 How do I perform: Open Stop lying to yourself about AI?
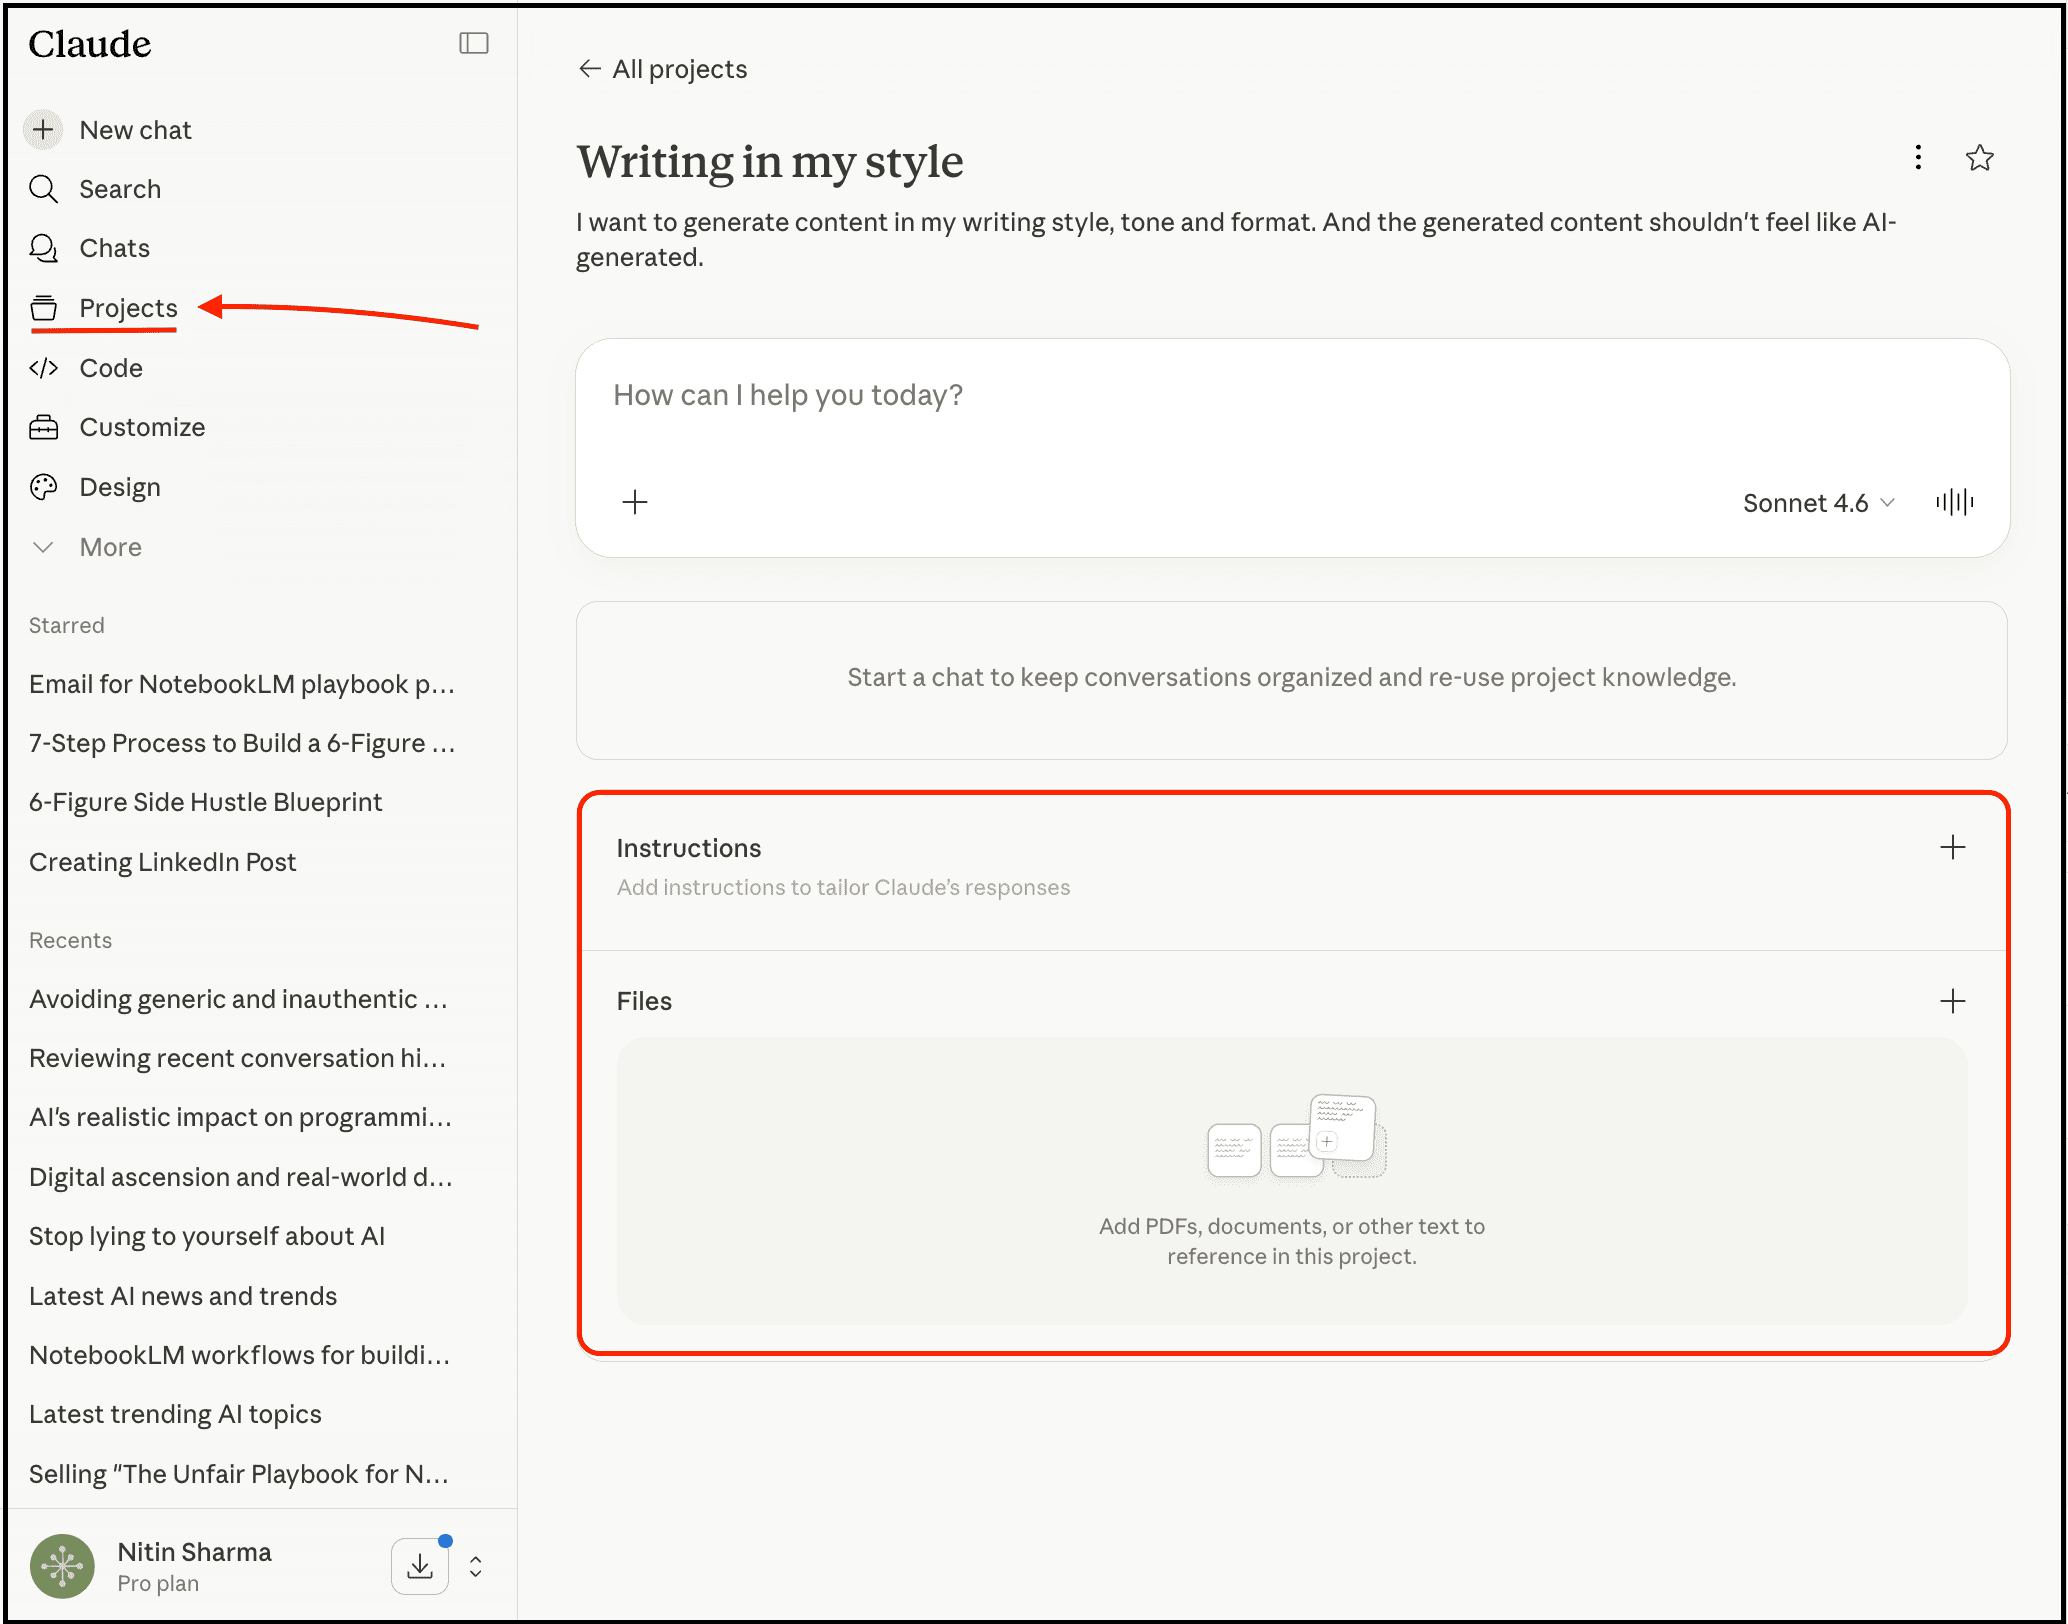207,1236
